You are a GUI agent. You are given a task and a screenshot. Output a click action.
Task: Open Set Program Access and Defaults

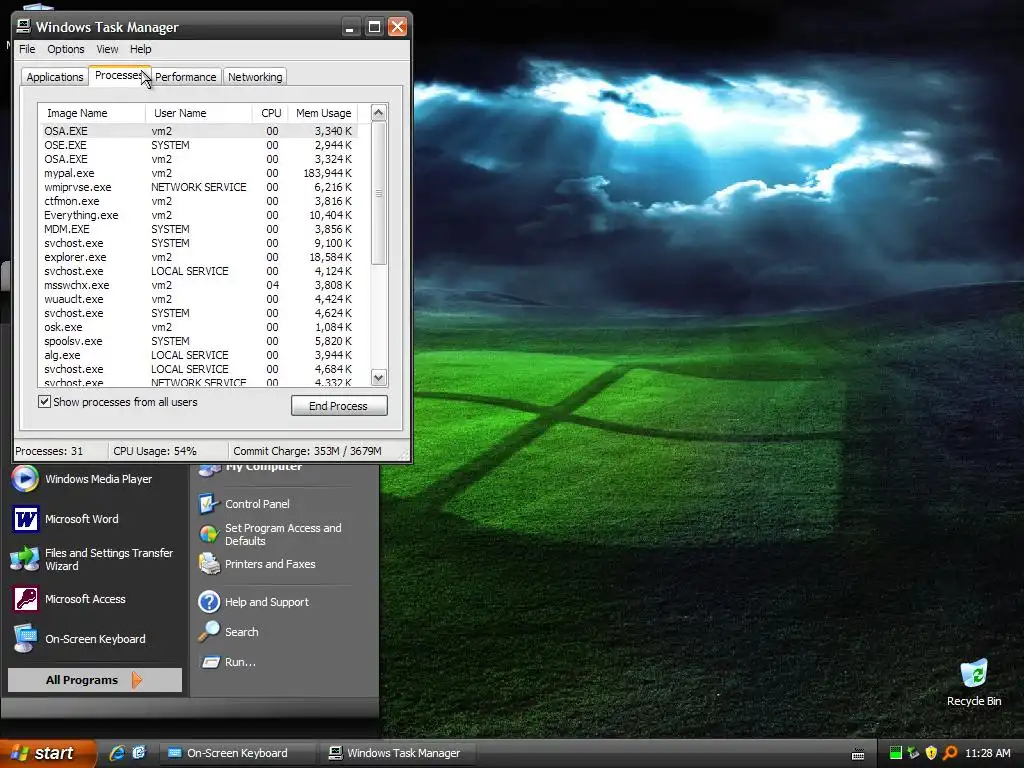click(270, 534)
